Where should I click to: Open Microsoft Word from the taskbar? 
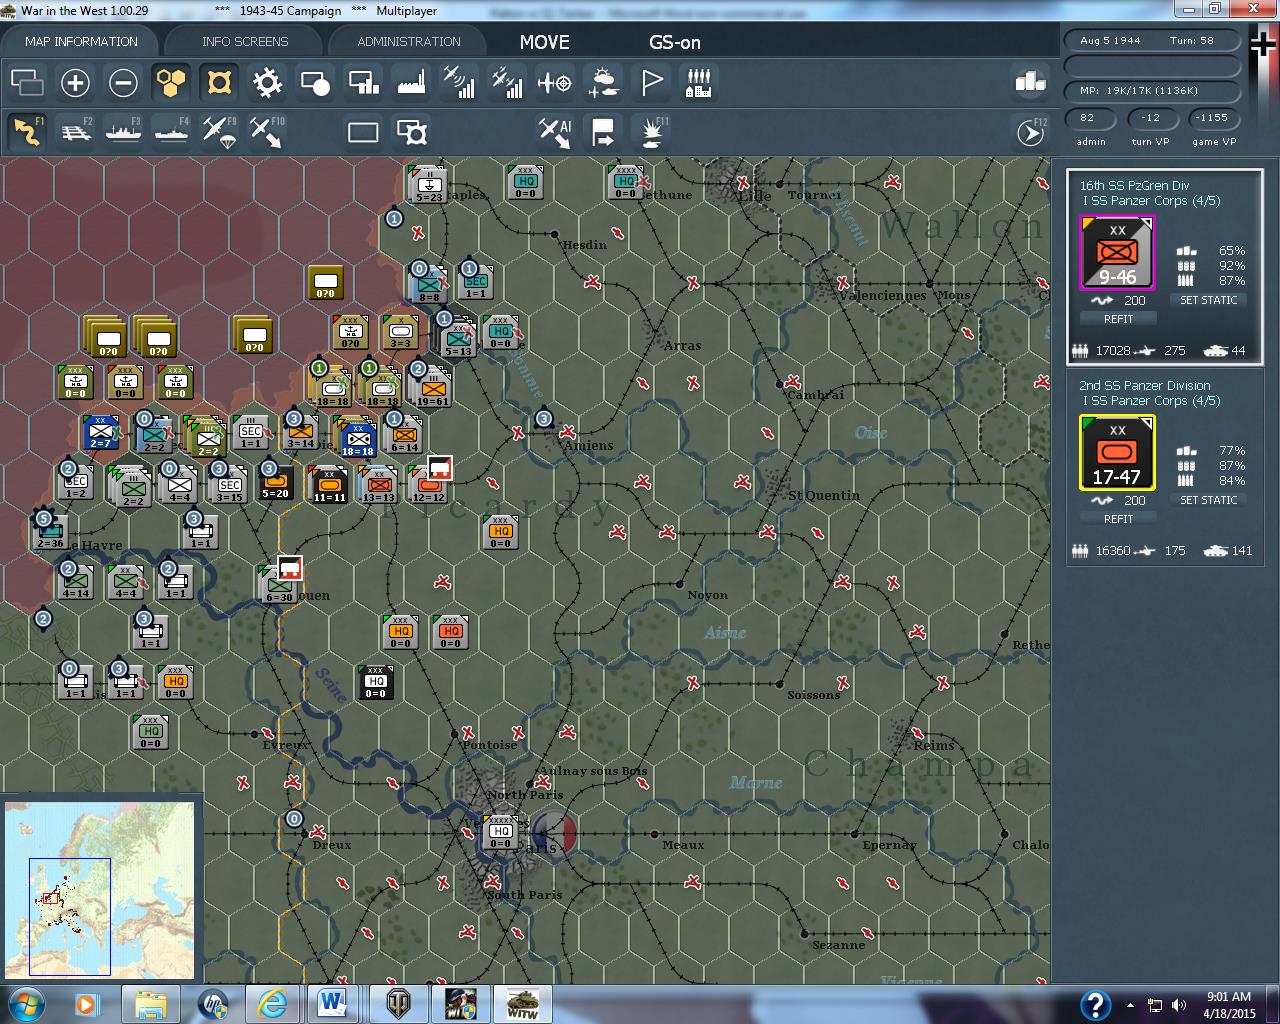click(x=331, y=1003)
